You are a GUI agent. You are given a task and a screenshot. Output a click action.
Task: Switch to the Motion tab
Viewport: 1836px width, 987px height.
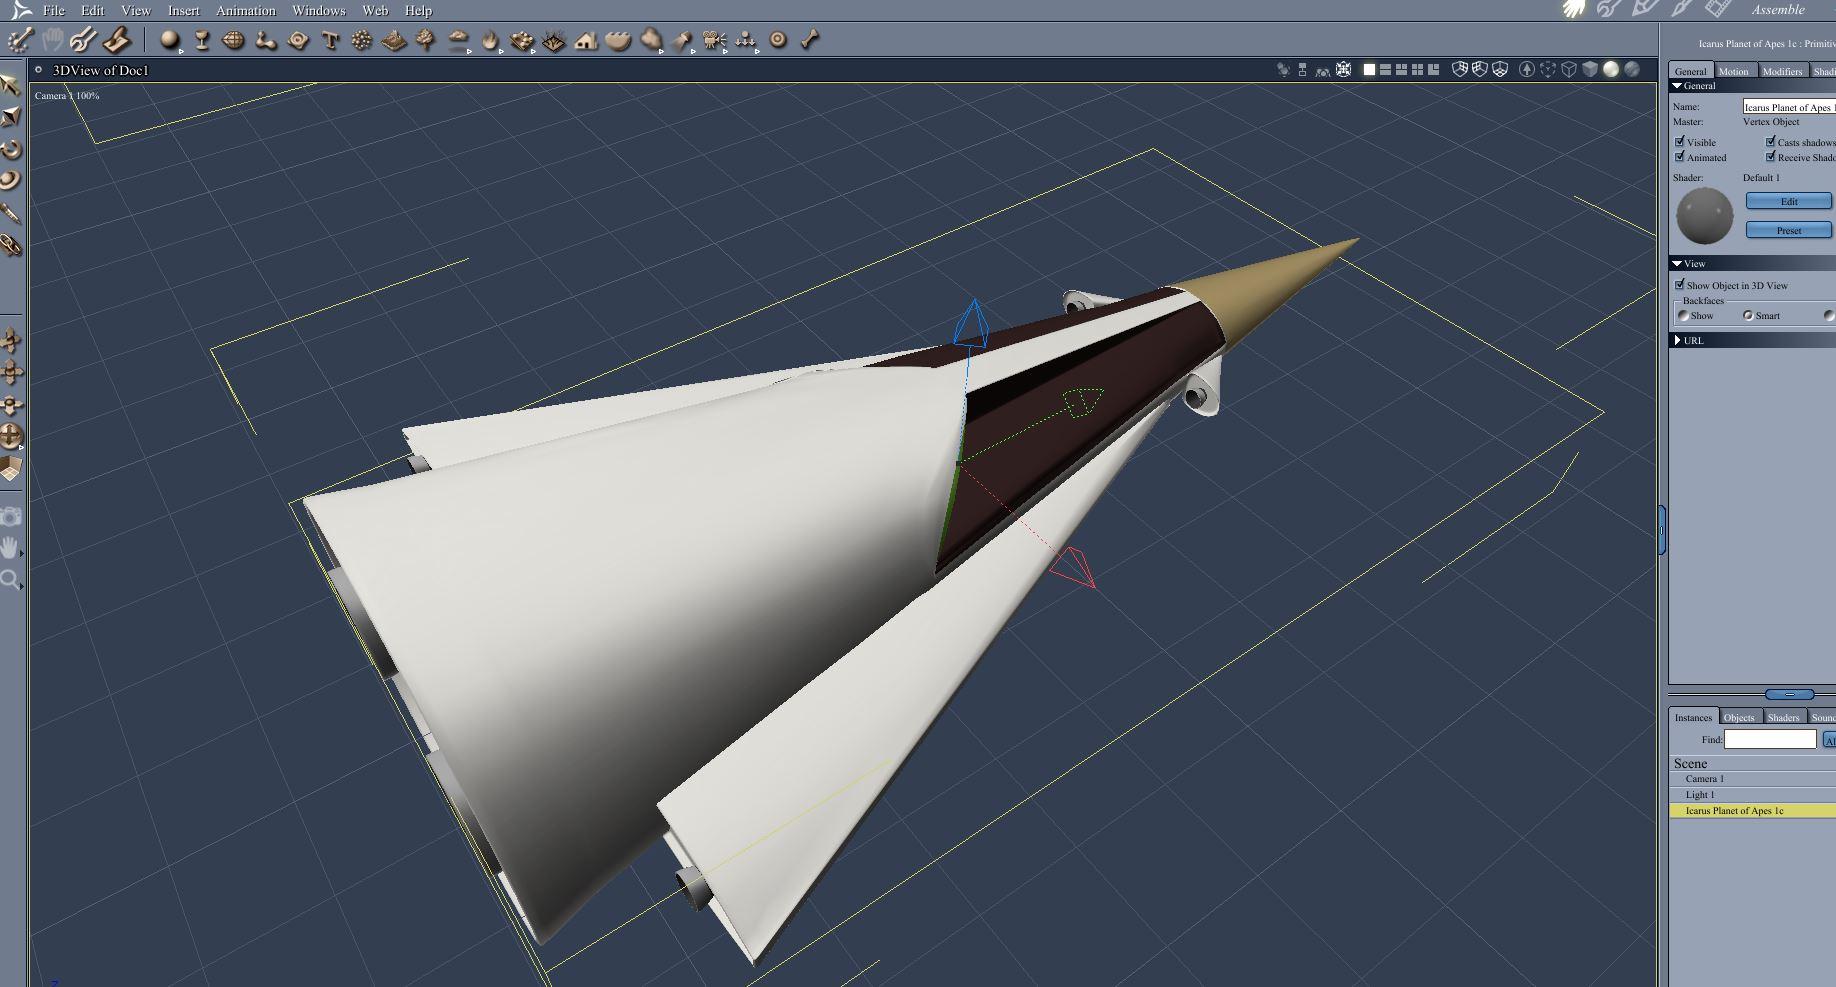pyautogui.click(x=1734, y=71)
